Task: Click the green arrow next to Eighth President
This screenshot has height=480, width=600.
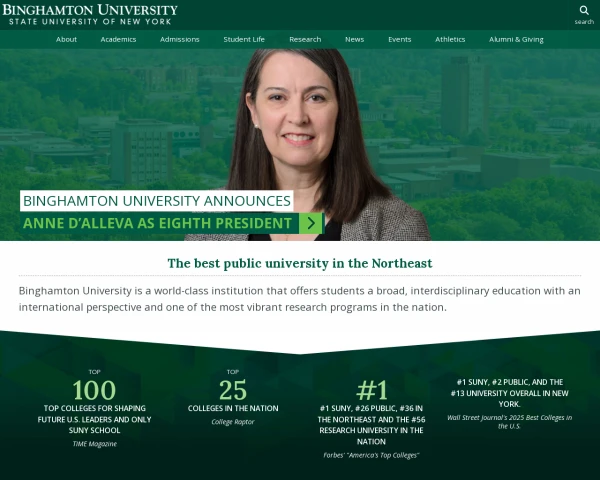Action: 310,223
